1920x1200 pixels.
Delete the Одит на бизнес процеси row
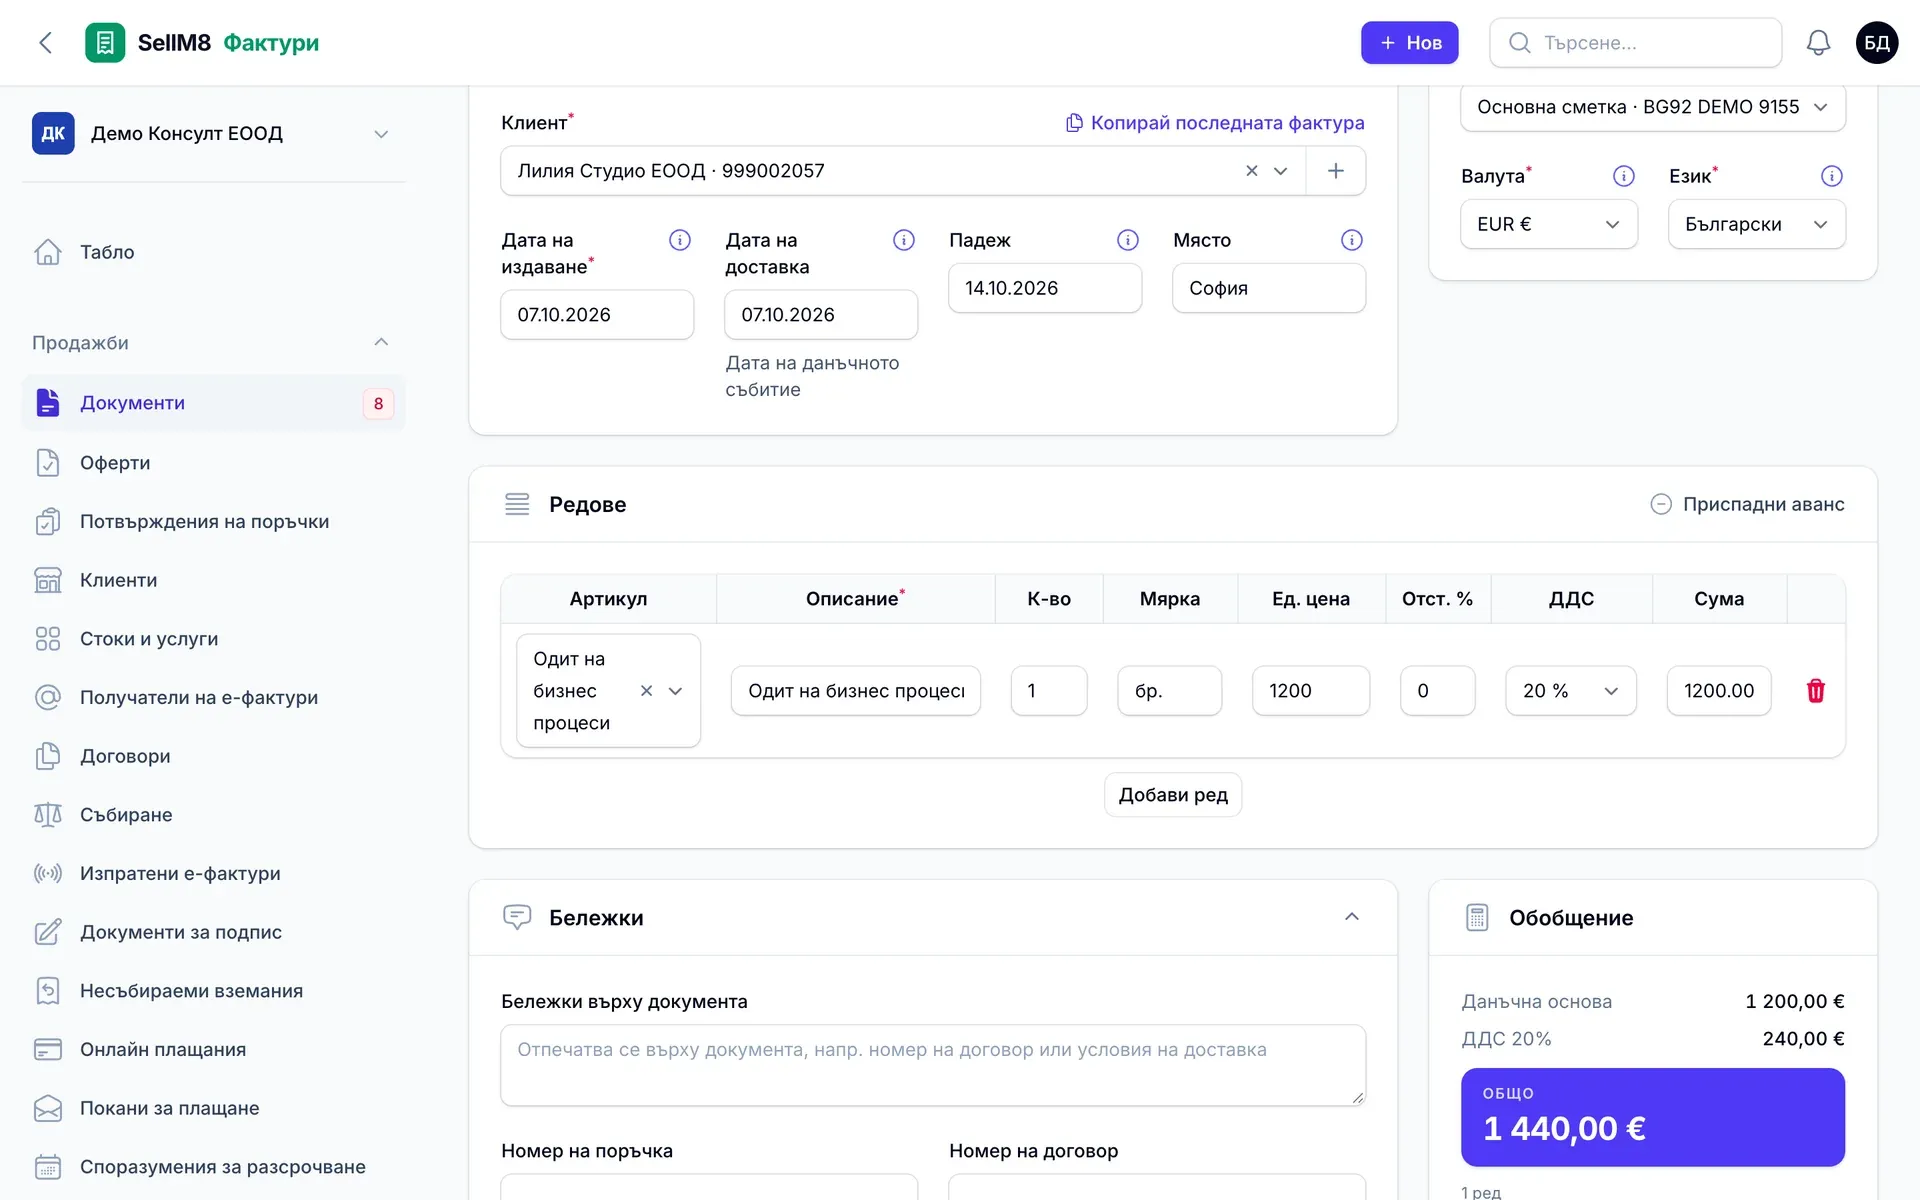tap(1816, 691)
